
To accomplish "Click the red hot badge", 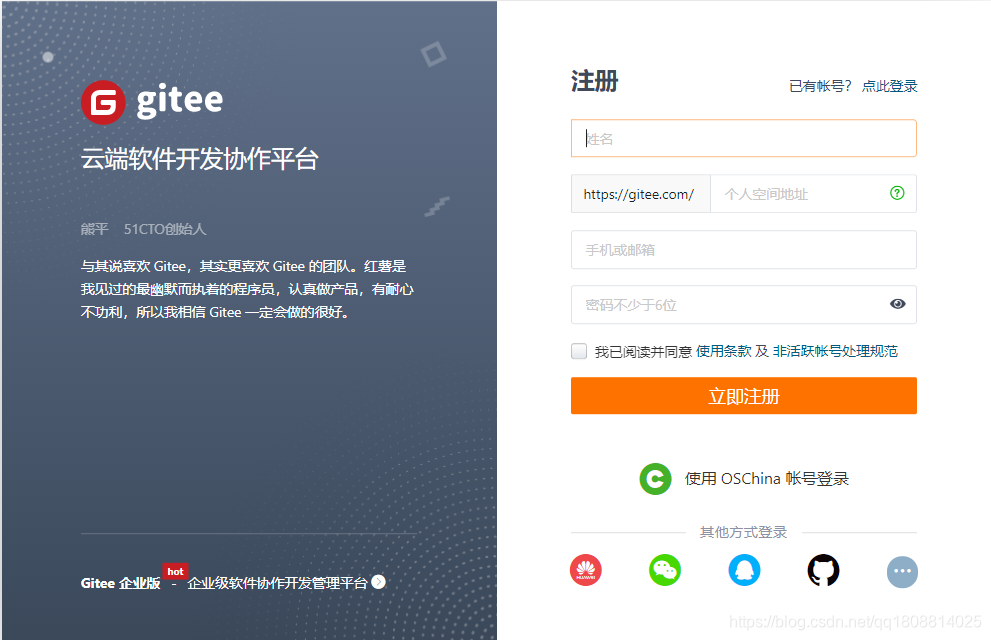I will click(x=175, y=571).
